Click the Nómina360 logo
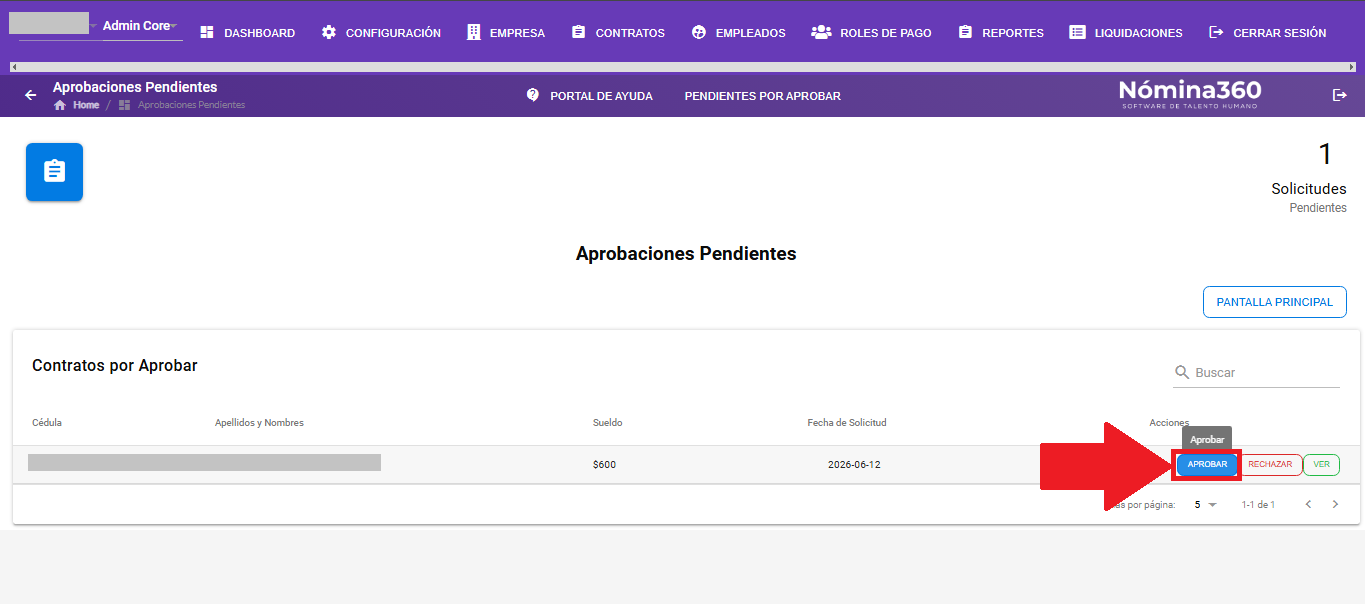Image resolution: width=1365 pixels, height=604 pixels. (x=1190, y=94)
